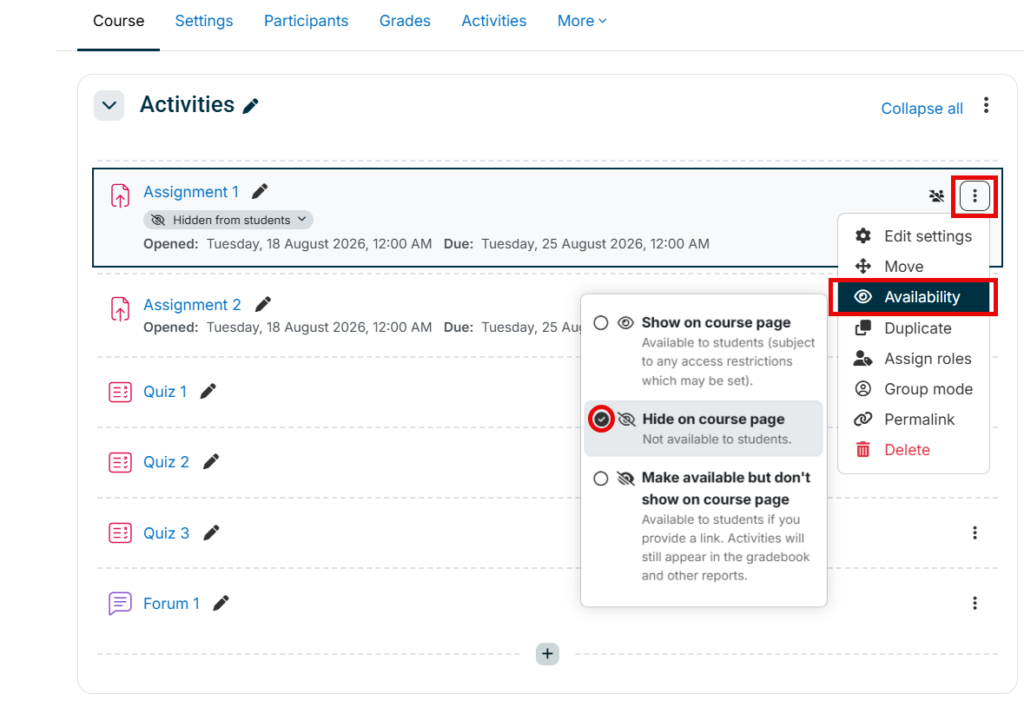Click the Quiz 1 activity icon
This screenshot has height=701, width=1024.
(x=120, y=392)
